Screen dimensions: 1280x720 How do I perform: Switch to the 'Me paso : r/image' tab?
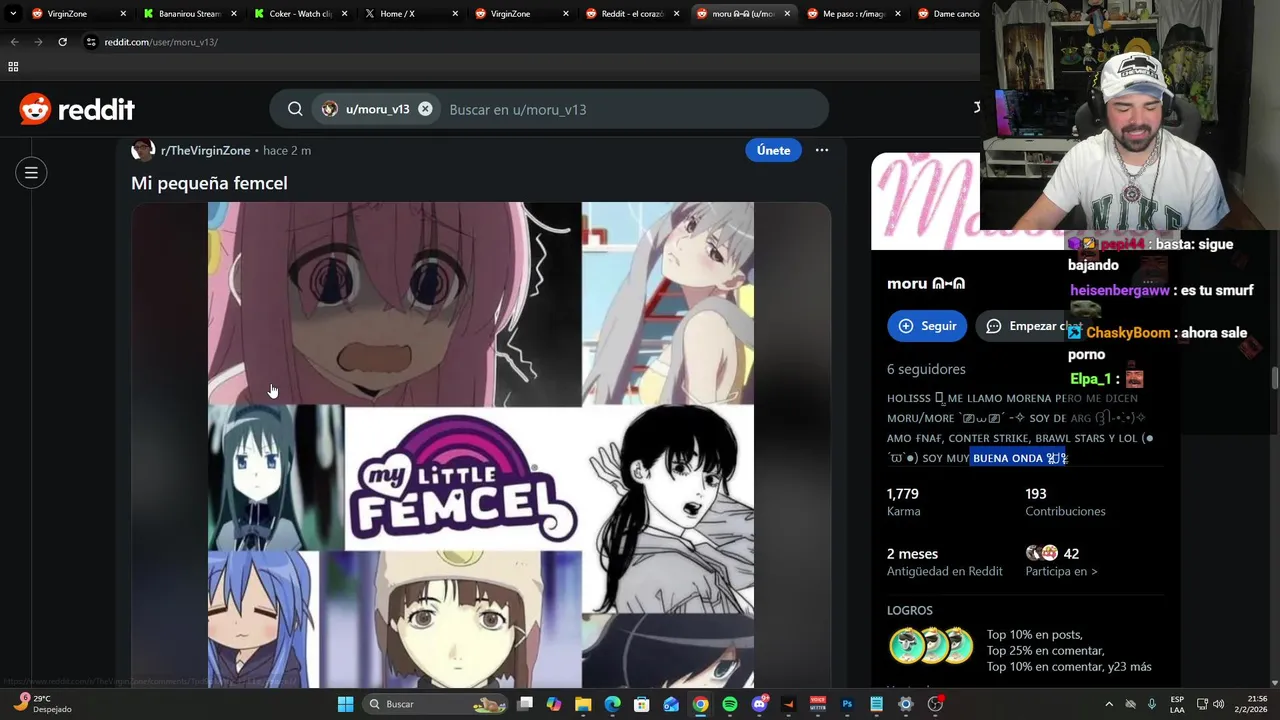[x=854, y=14]
